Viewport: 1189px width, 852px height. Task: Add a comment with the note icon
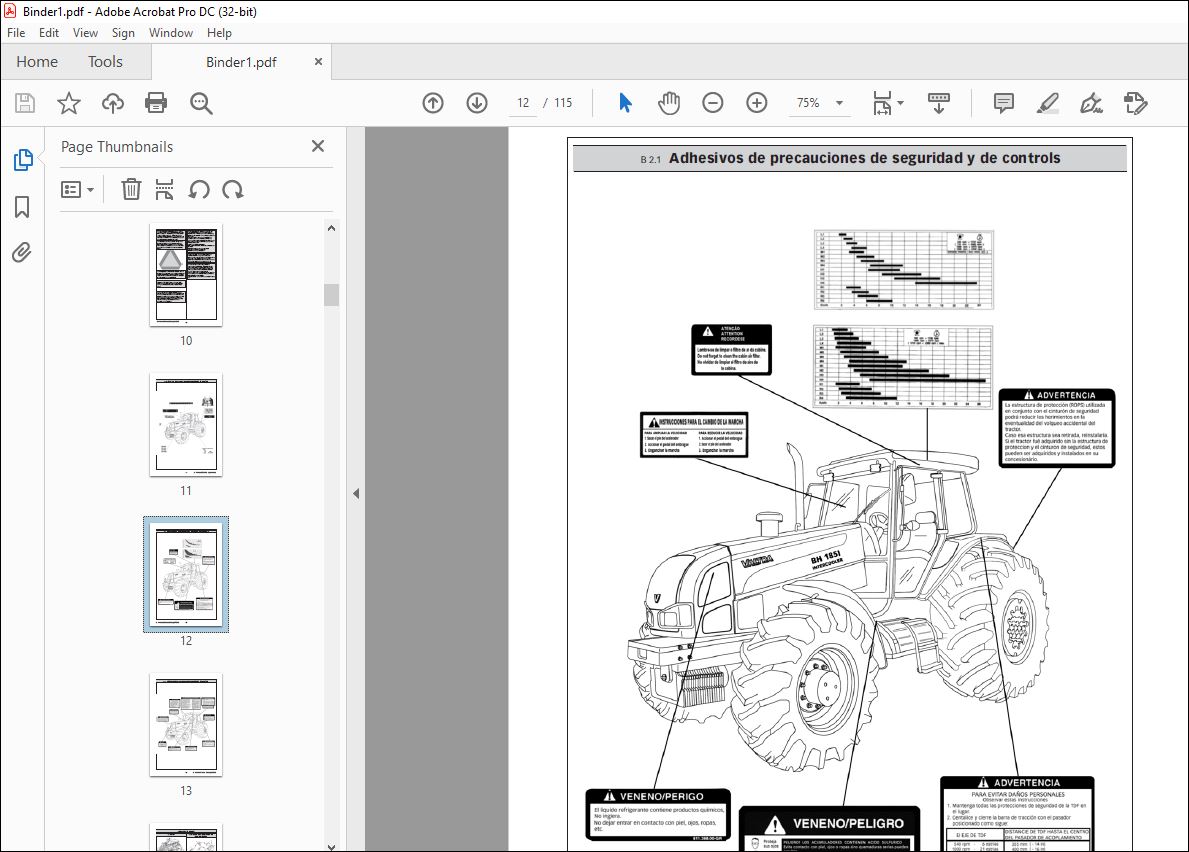1003,103
